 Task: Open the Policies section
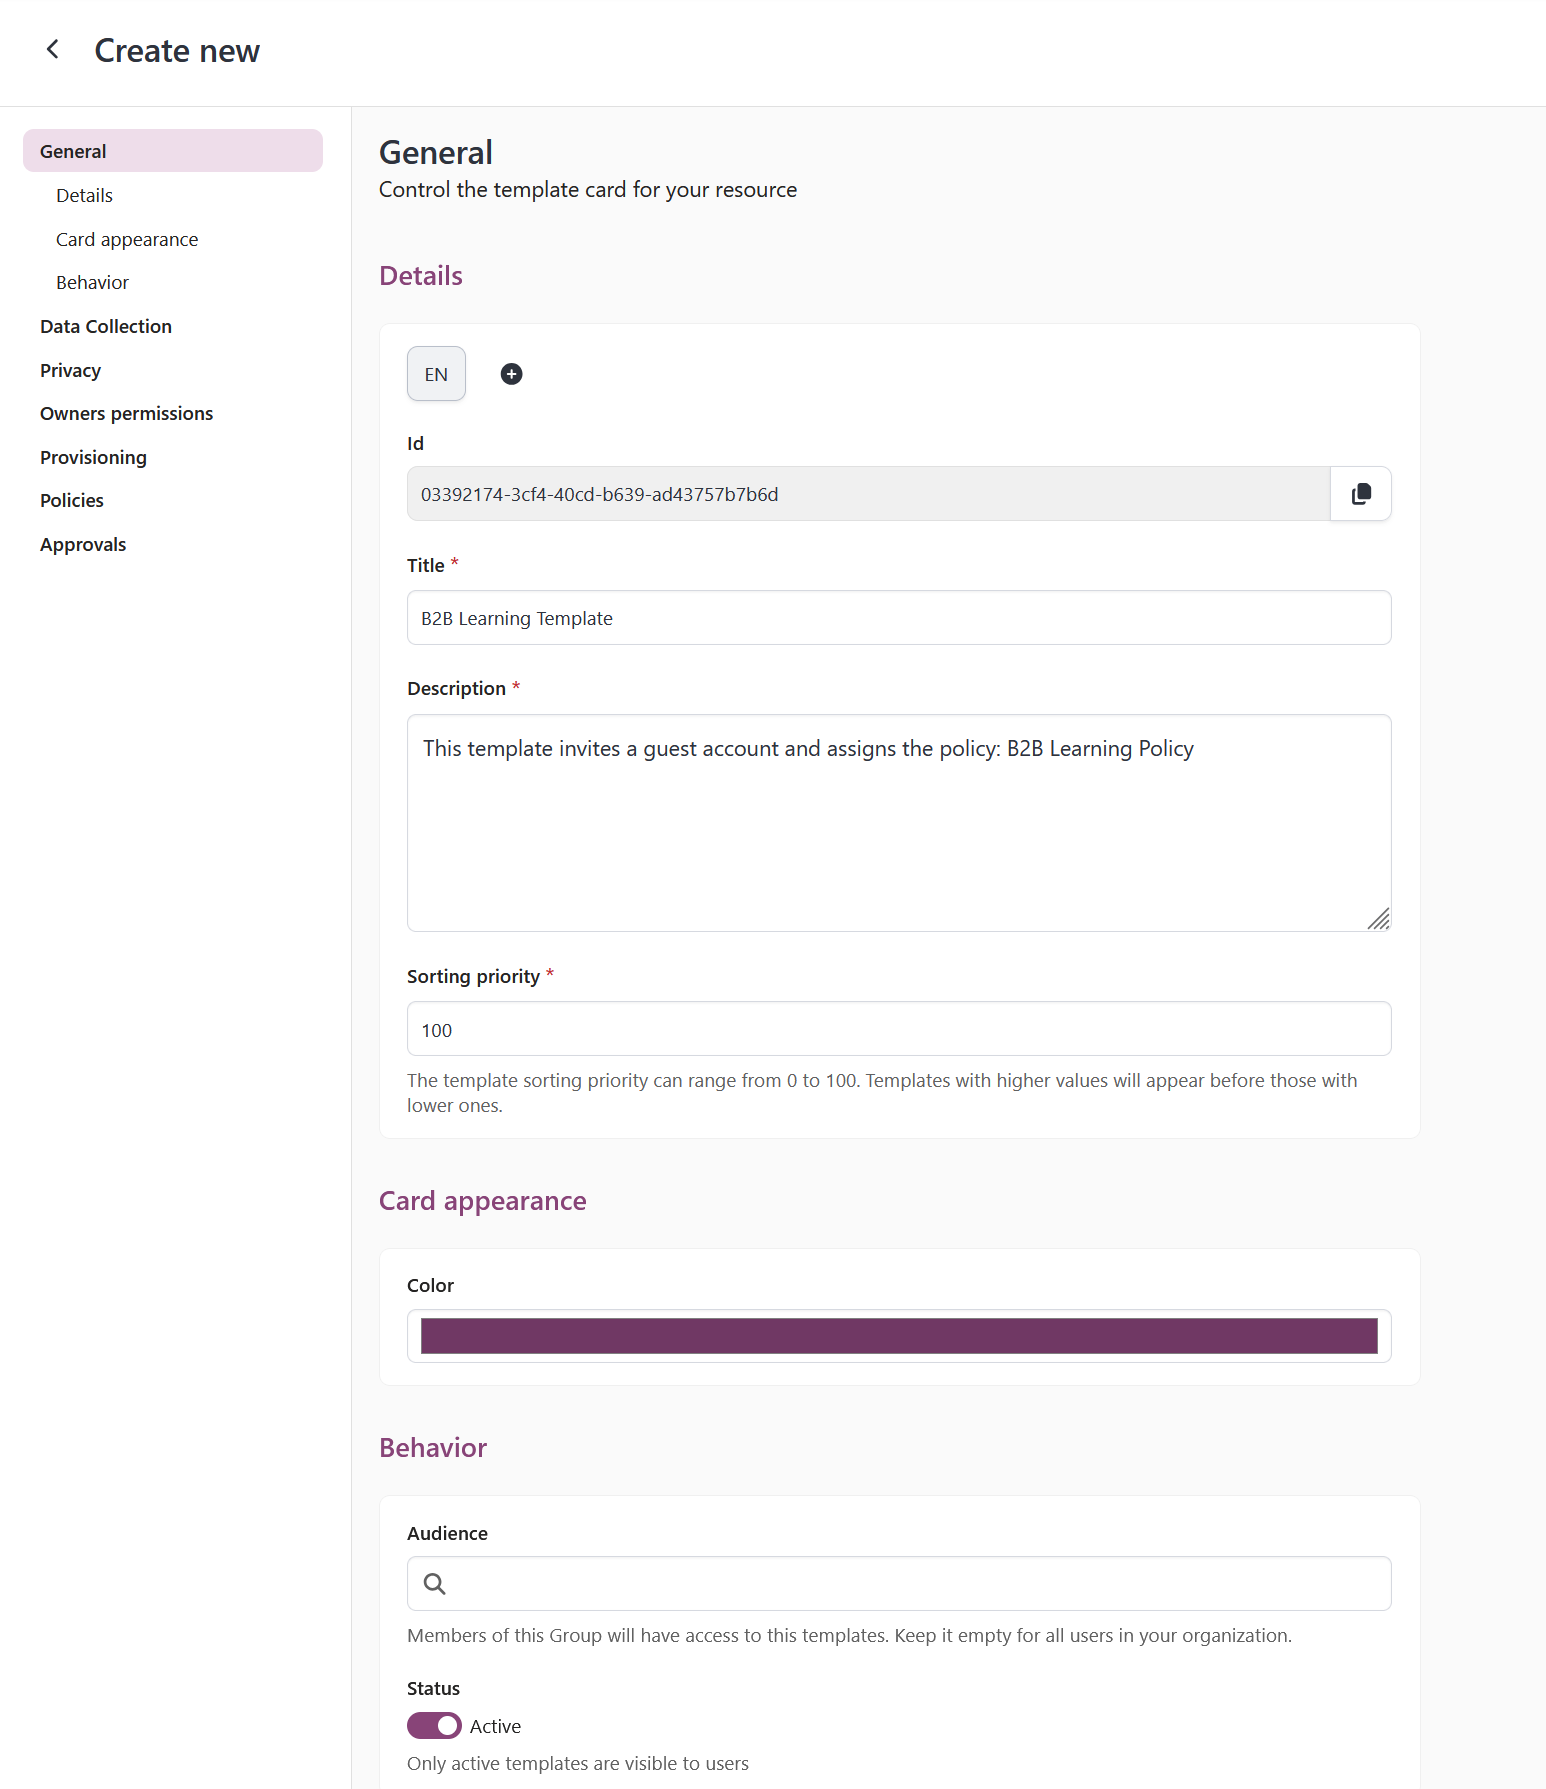pos(71,499)
